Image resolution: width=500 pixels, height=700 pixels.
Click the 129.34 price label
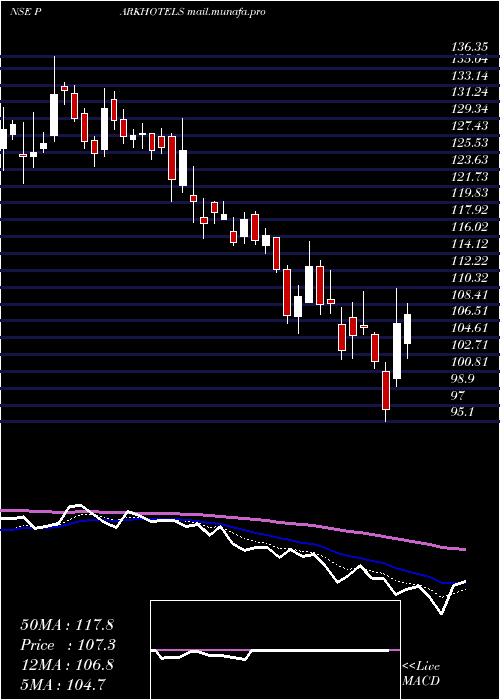pos(470,109)
